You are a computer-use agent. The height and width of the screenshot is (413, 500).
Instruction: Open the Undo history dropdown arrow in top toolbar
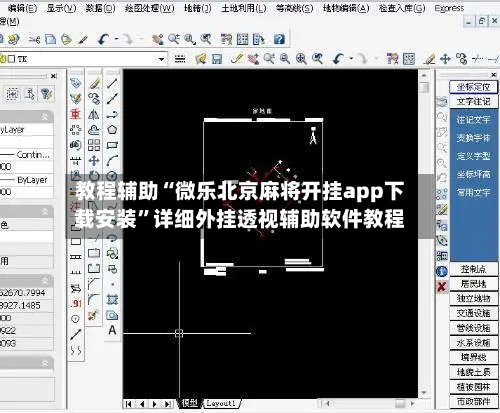pos(116,39)
